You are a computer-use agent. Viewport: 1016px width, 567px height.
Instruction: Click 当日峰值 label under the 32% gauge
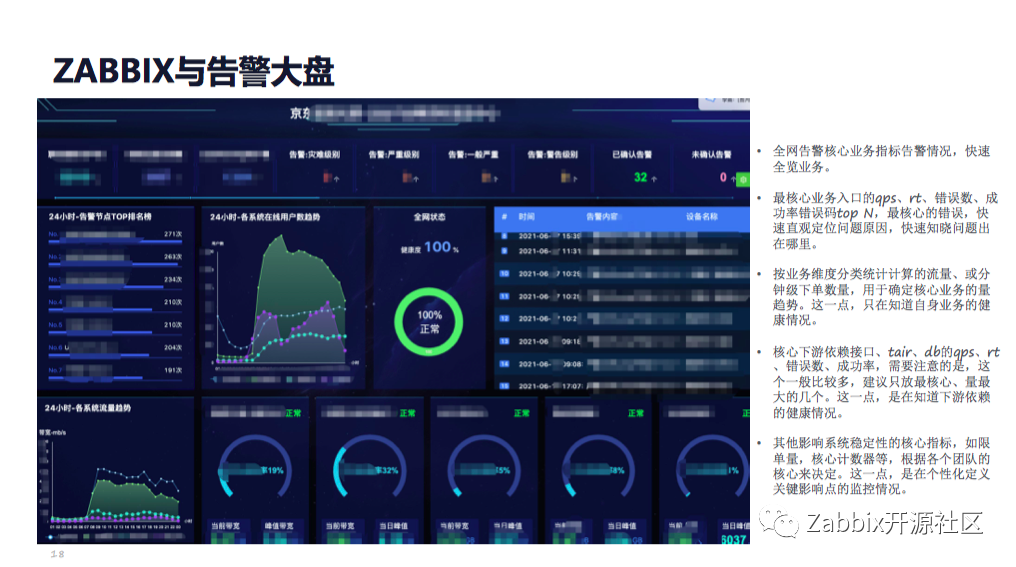click(x=393, y=526)
